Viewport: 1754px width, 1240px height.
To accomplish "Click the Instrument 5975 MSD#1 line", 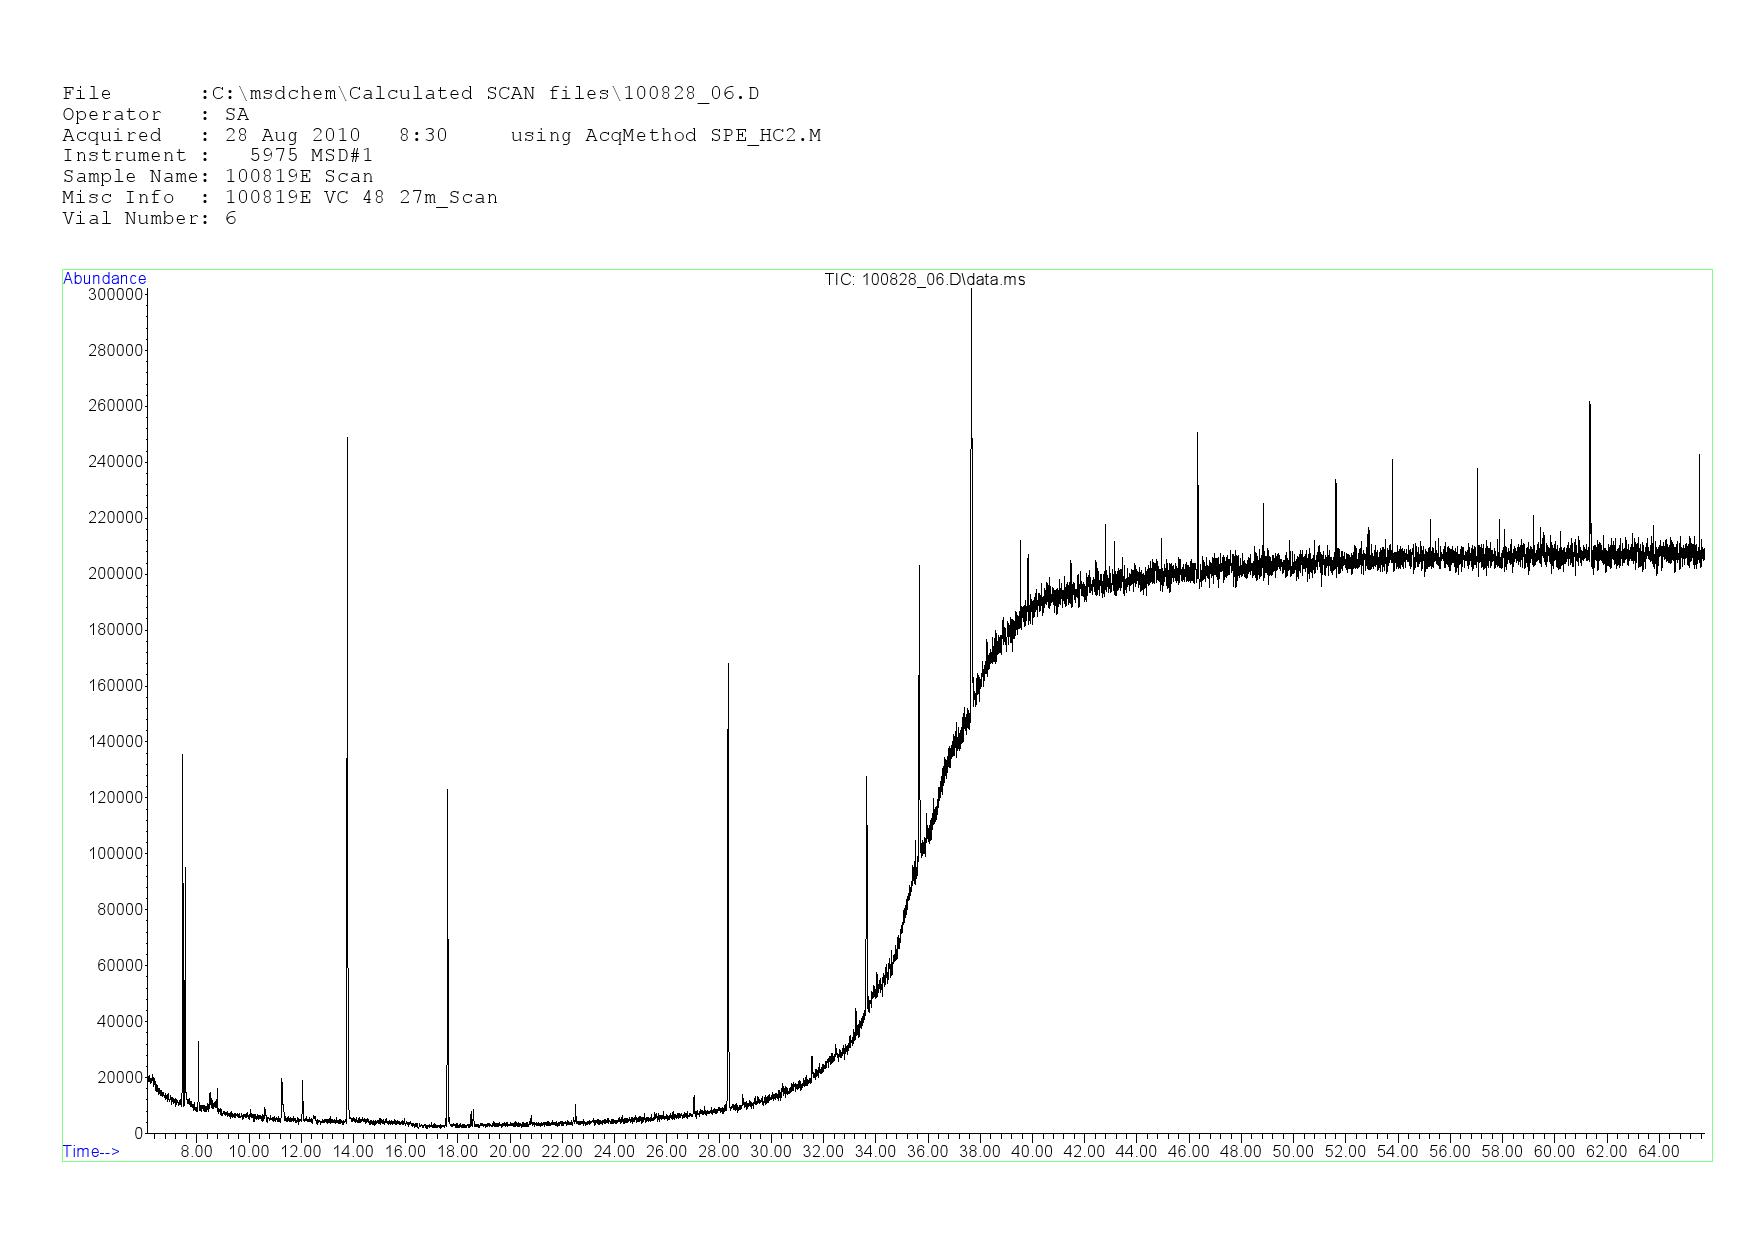I will pyautogui.click(x=217, y=156).
